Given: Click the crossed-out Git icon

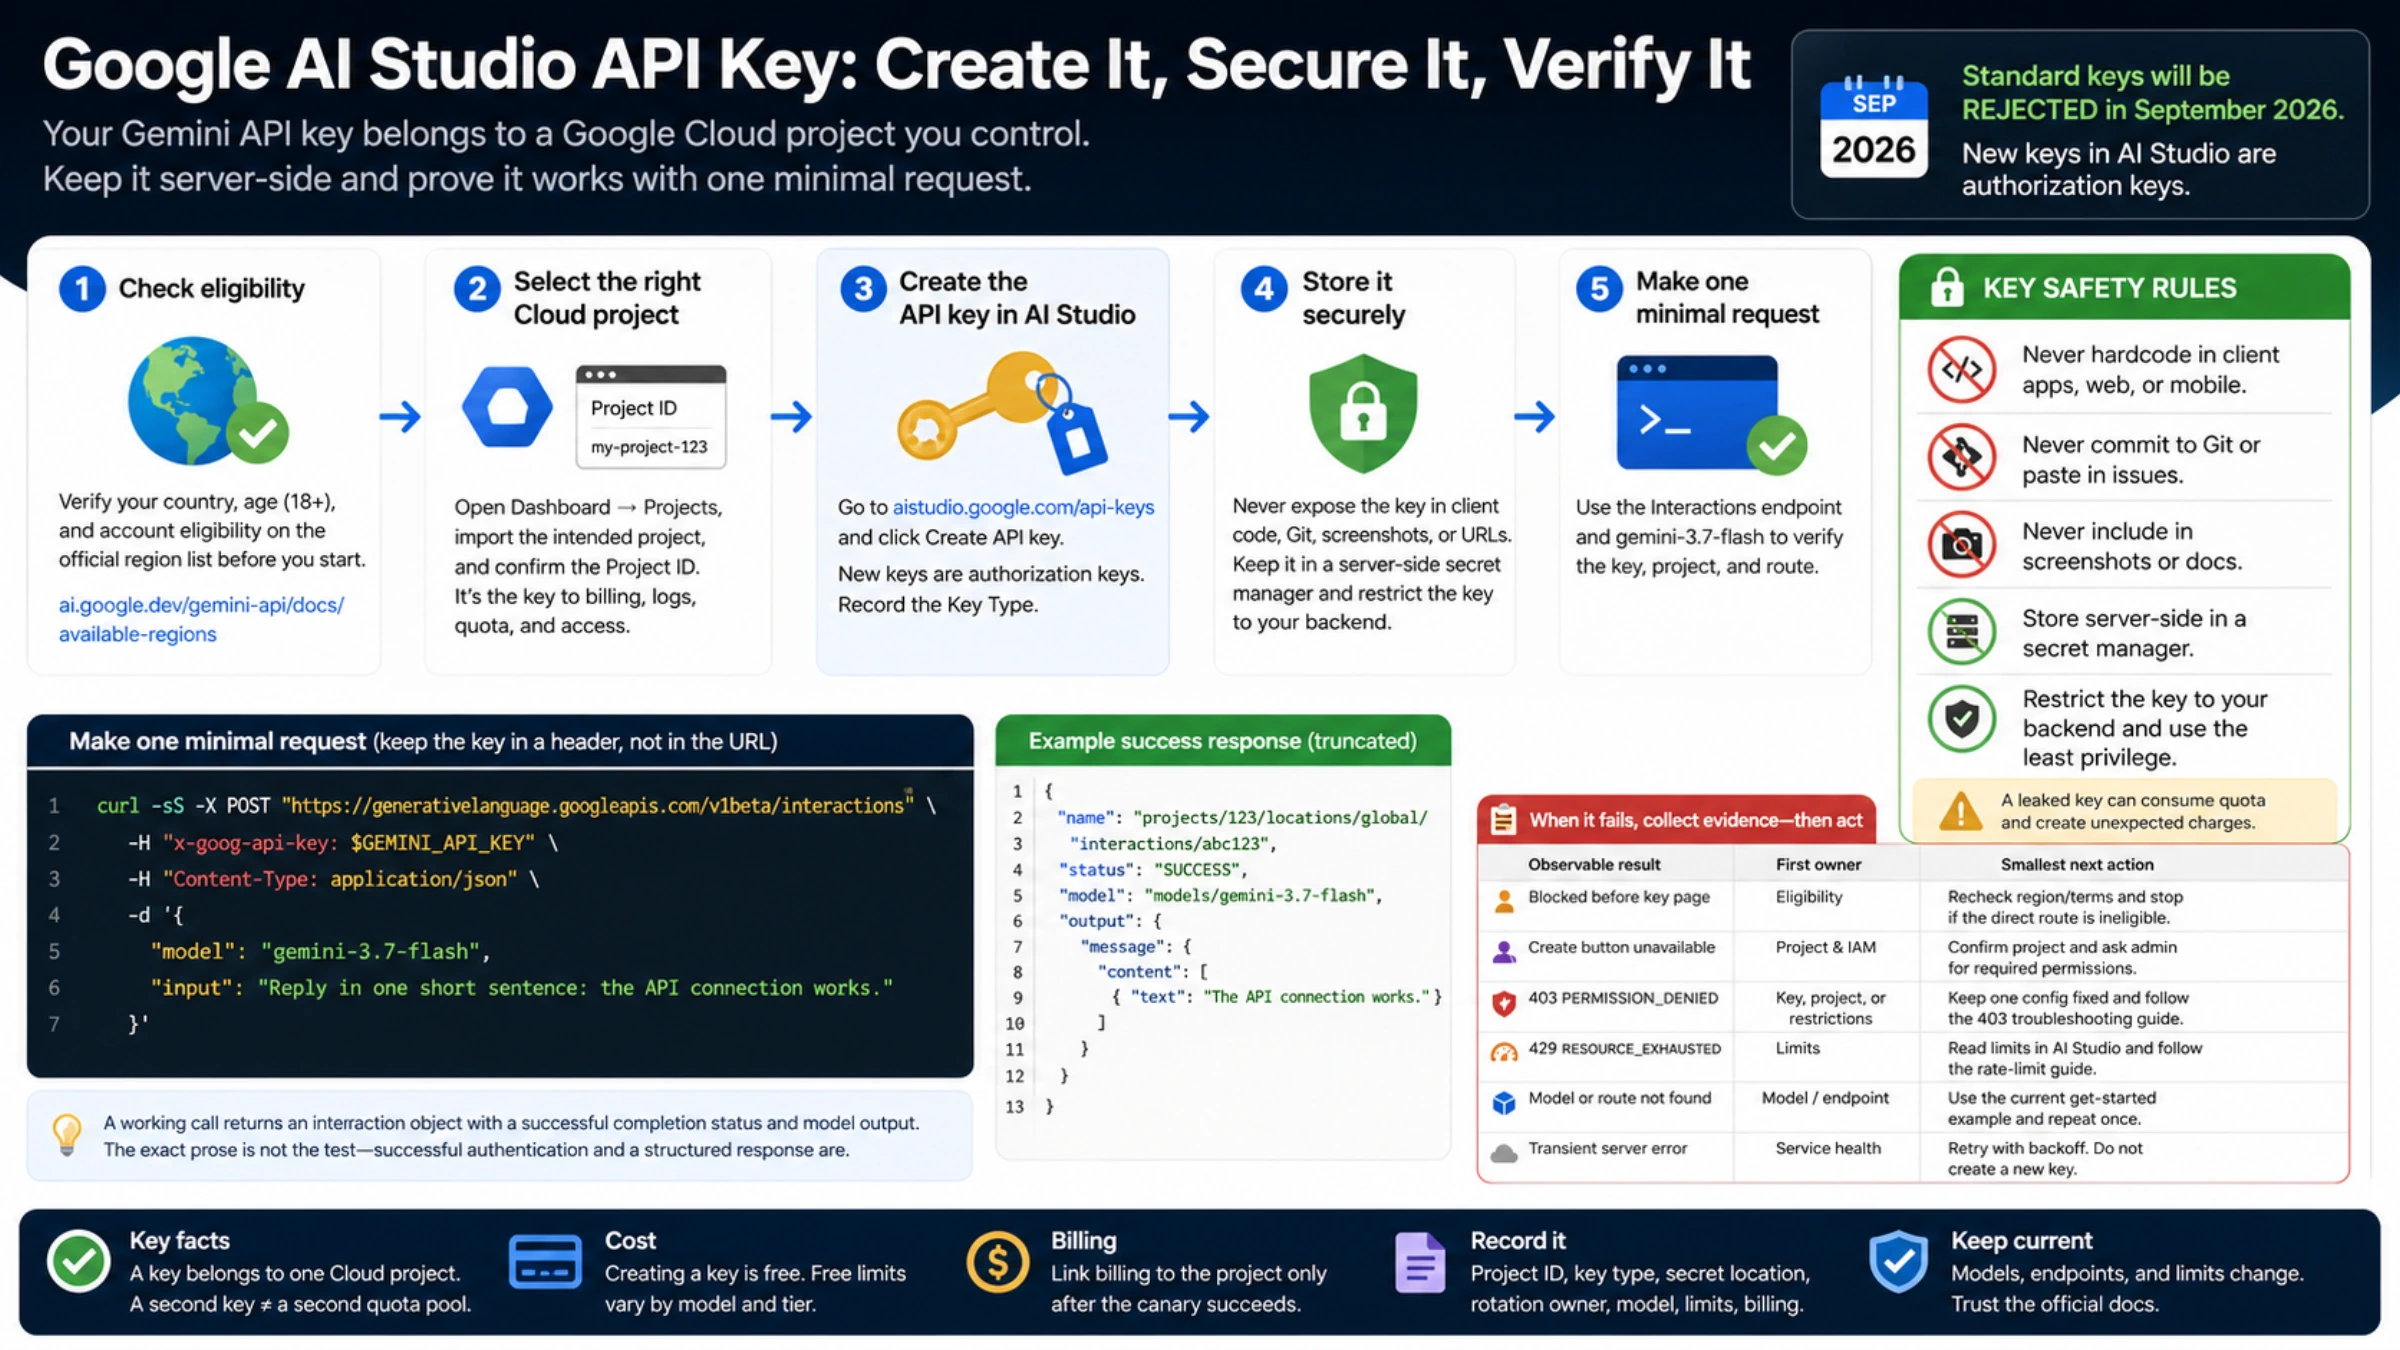Looking at the screenshot, I should click(1961, 457).
